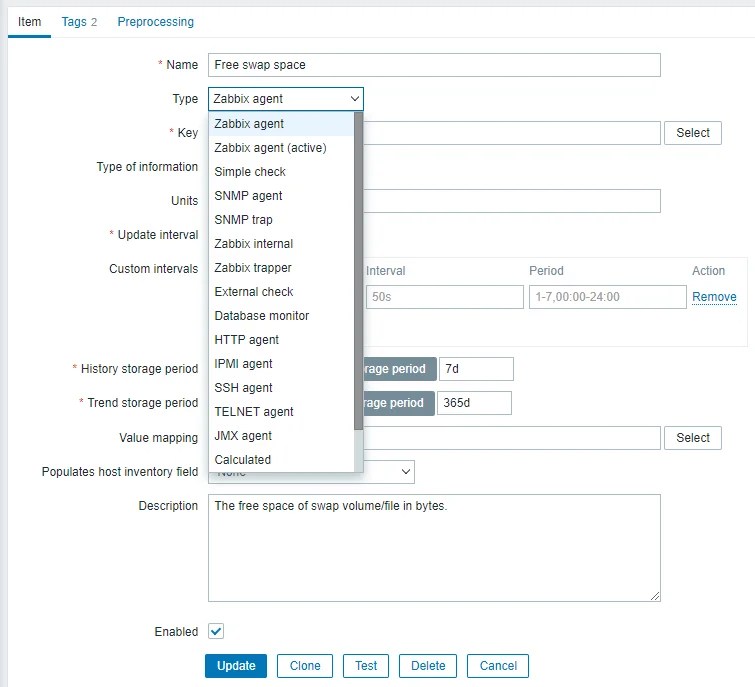755x687 pixels.
Task: Choose Zabbix agent from the Type list
Action: 281,124
